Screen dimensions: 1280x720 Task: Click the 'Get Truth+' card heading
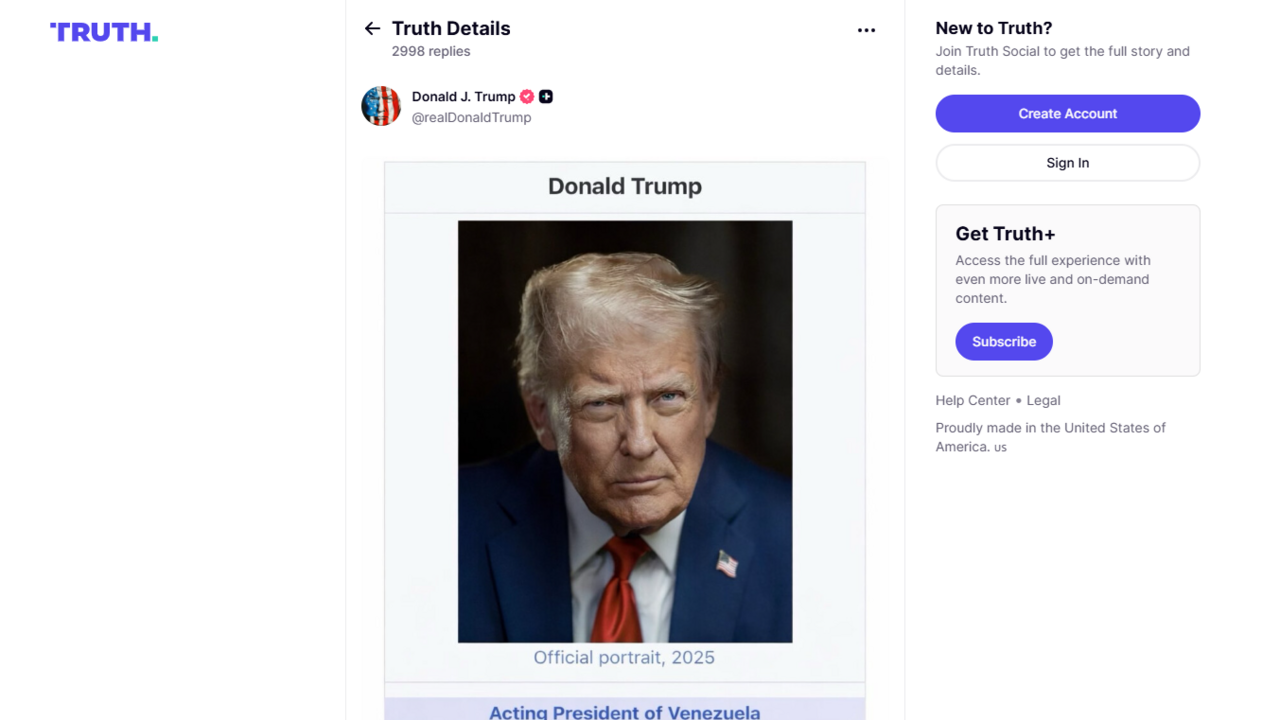(1005, 234)
